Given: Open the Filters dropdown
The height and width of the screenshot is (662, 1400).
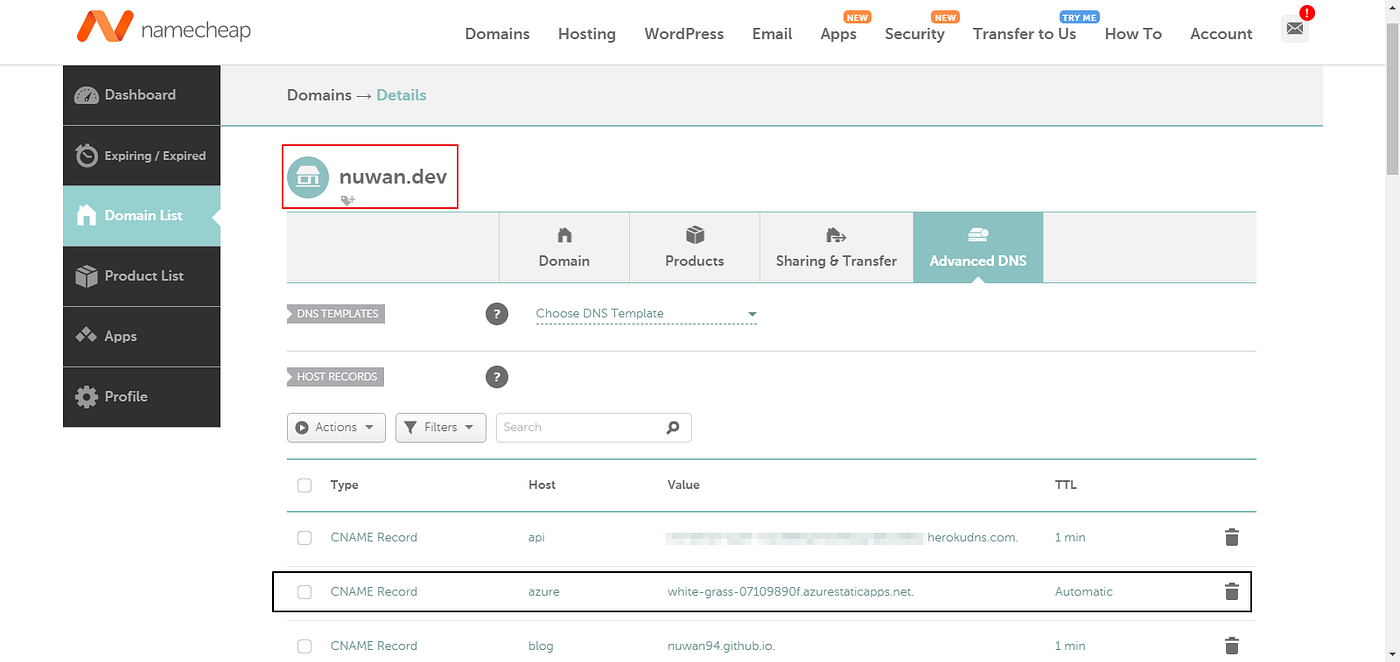Looking at the screenshot, I should click(x=441, y=427).
